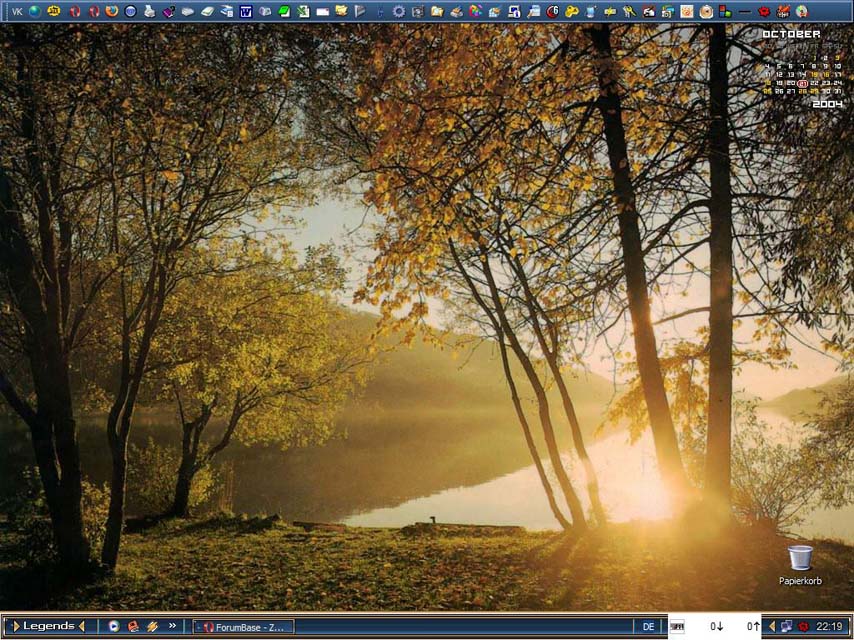Select circled day 21 in desktop calendar
The height and width of the screenshot is (640, 854).
803,83
